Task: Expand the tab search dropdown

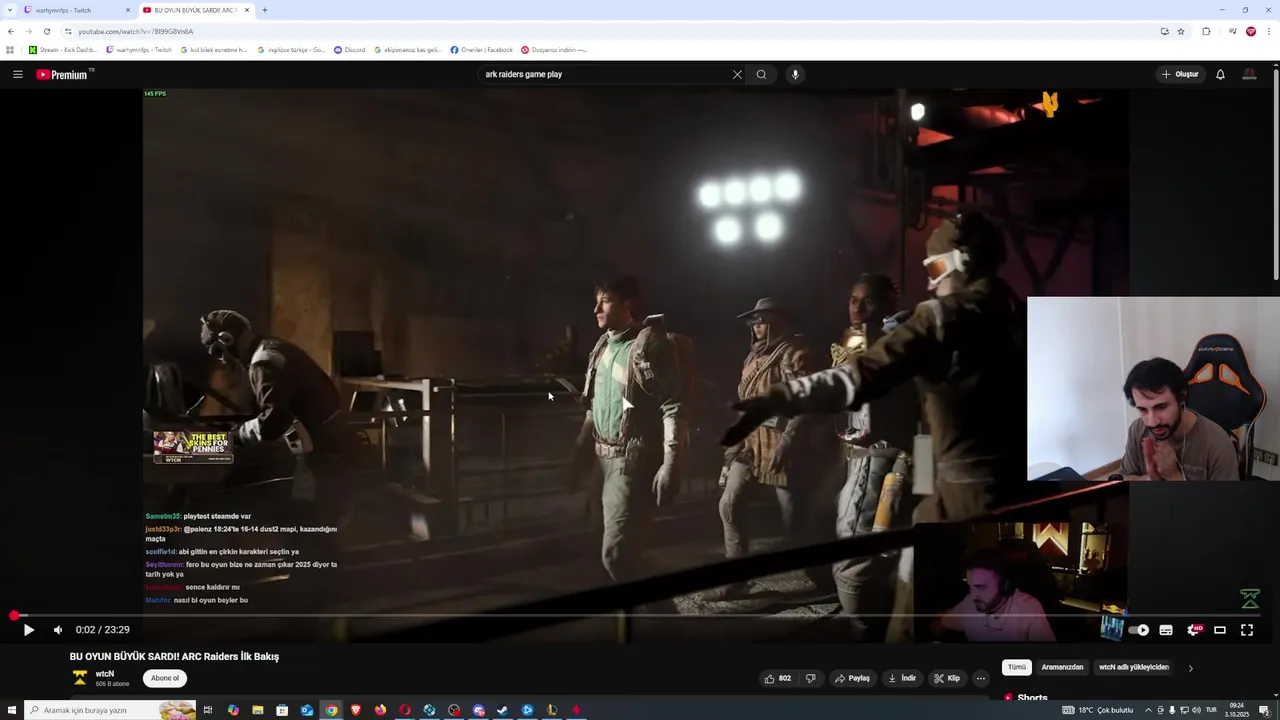Action: point(9,10)
